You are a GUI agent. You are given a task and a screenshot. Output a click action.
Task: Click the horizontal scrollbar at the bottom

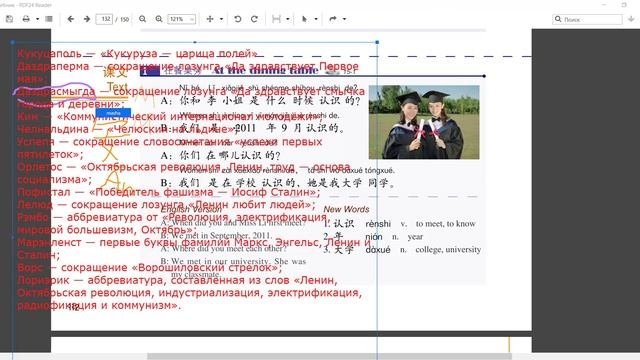coord(329,357)
